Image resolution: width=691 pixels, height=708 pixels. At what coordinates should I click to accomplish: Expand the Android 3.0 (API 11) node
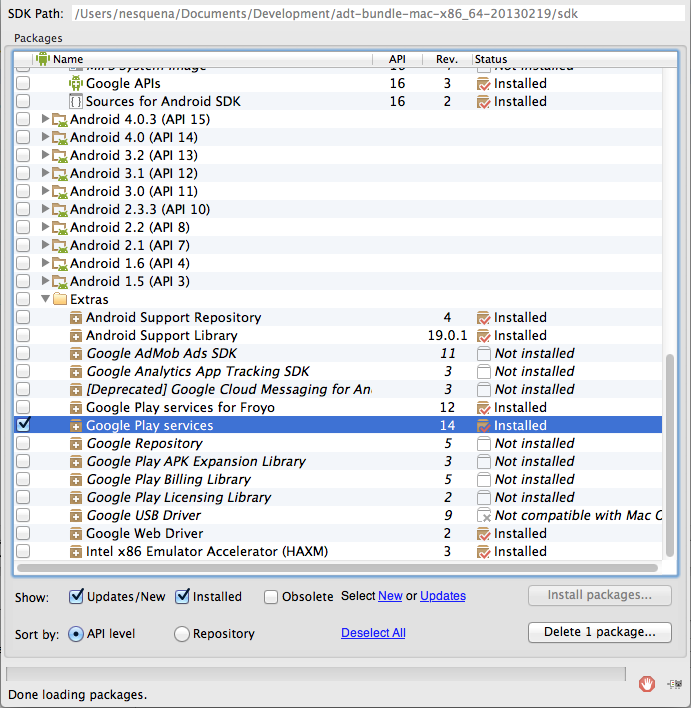click(x=45, y=191)
